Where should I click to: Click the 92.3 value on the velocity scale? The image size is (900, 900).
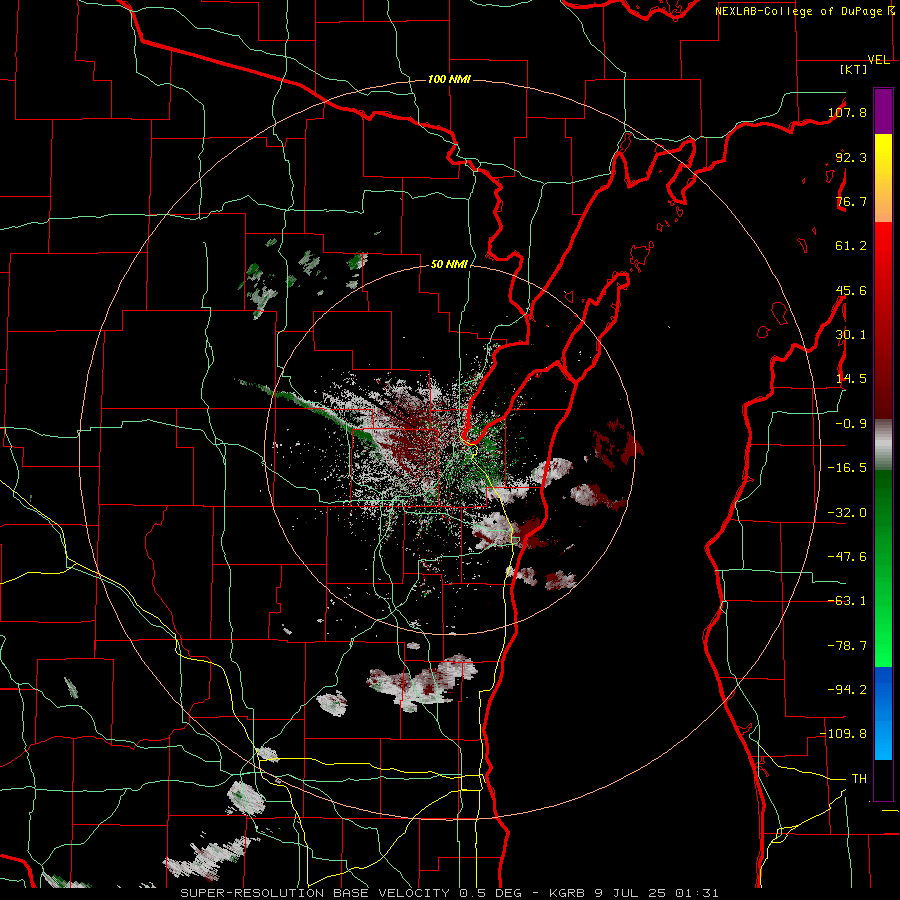pos(851,157)
